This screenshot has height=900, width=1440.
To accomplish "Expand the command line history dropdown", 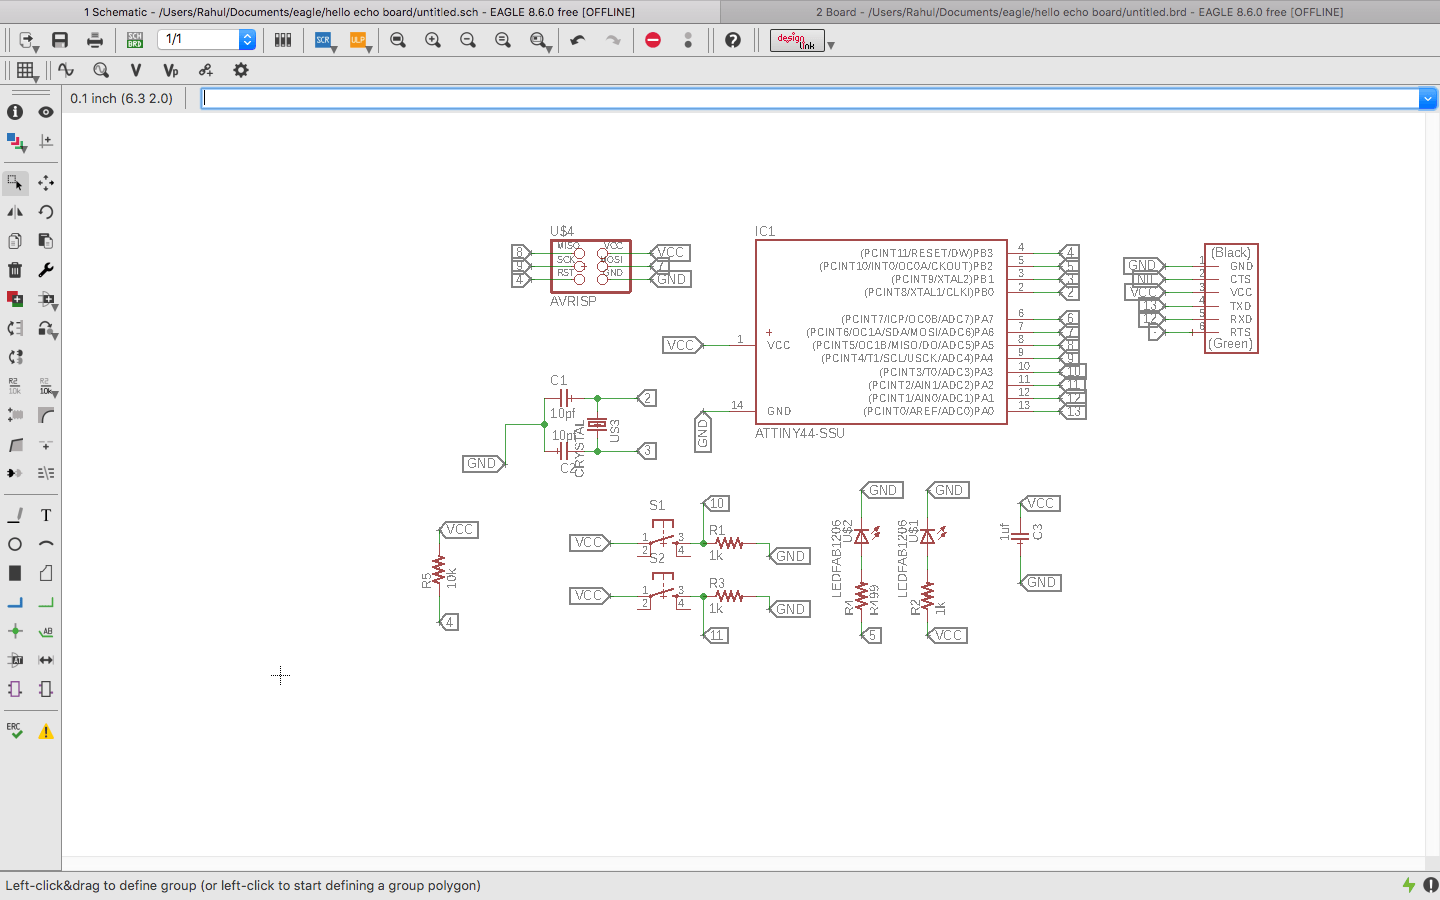I will coord(1428,98).
